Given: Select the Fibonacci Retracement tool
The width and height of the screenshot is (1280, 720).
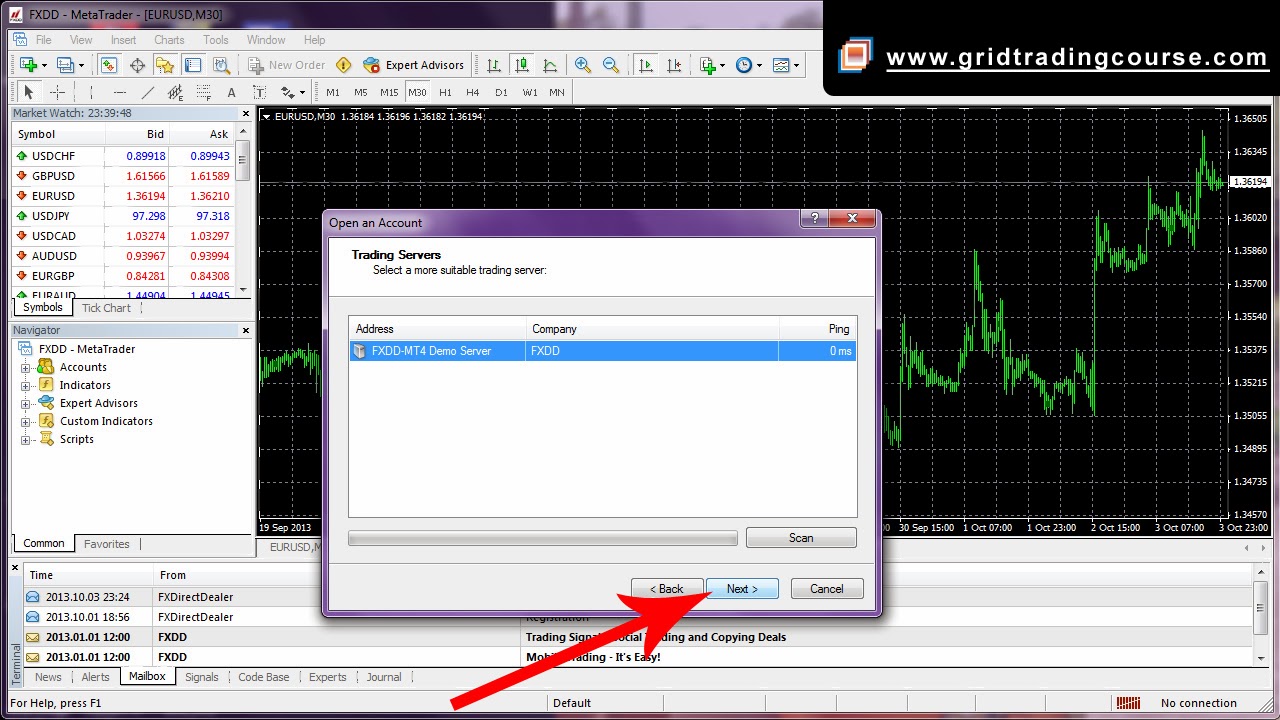Looking at the screenshot, I should tap(203, 92).
